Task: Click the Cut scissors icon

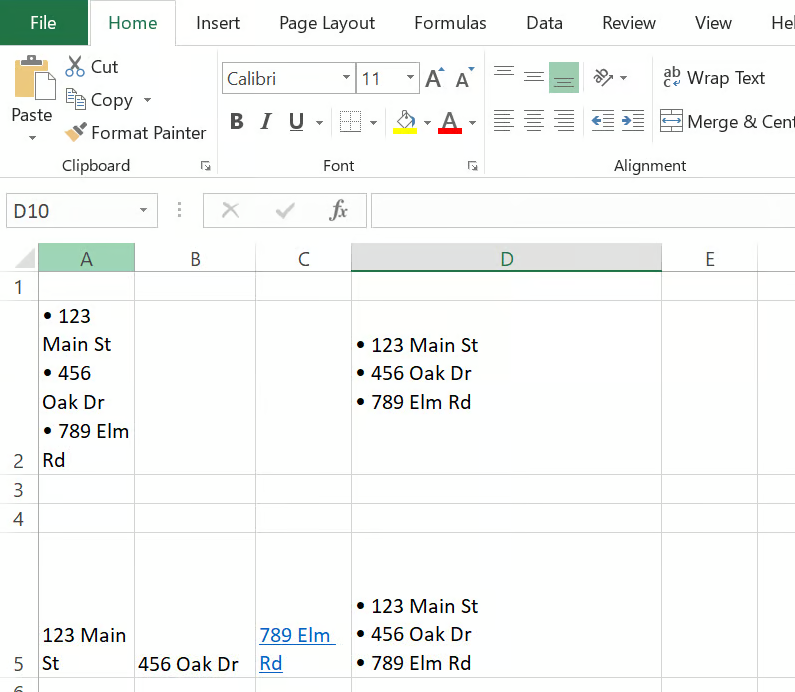Action: (x=76, y=67)
